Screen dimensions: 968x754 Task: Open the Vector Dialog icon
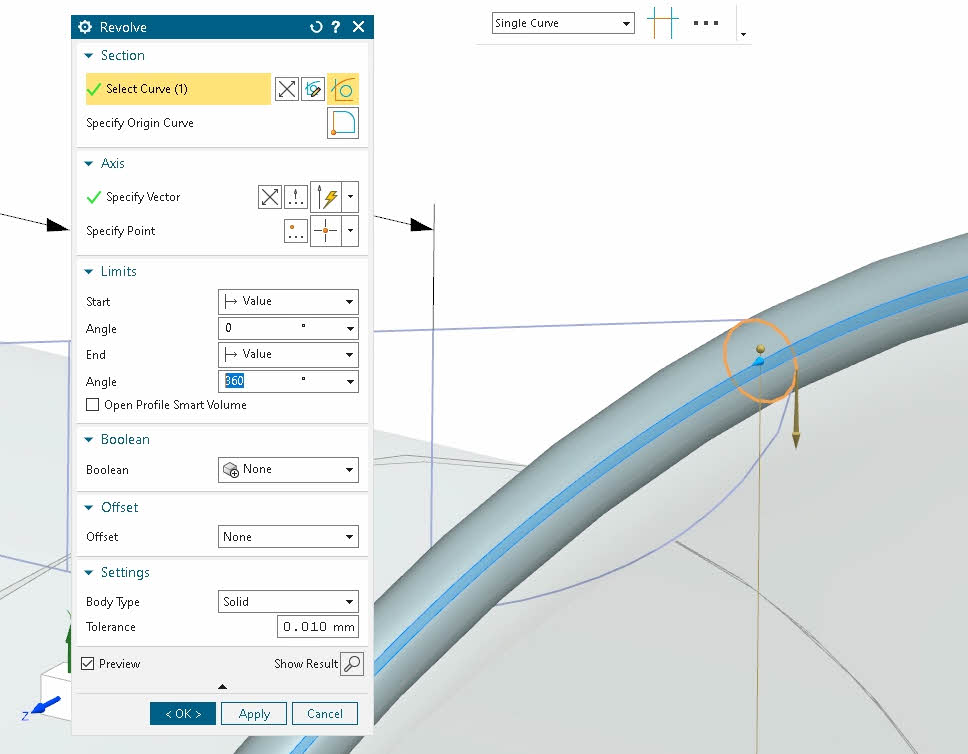pos(296,197)
